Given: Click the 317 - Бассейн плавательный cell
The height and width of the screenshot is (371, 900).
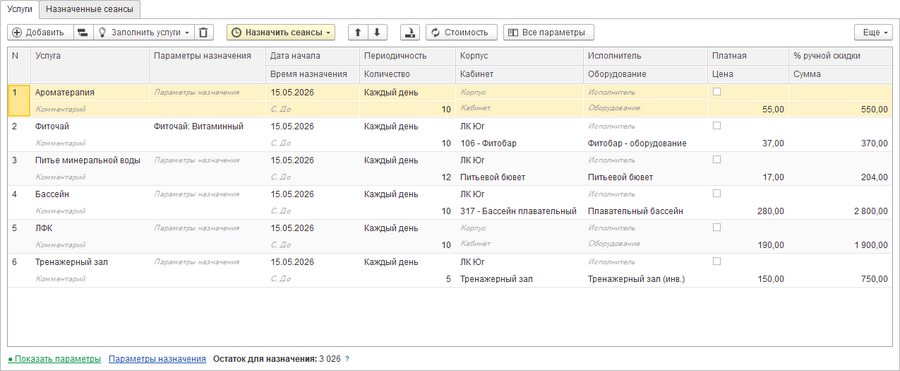Looking at the screenshot, I should click(x=519, y=211).
